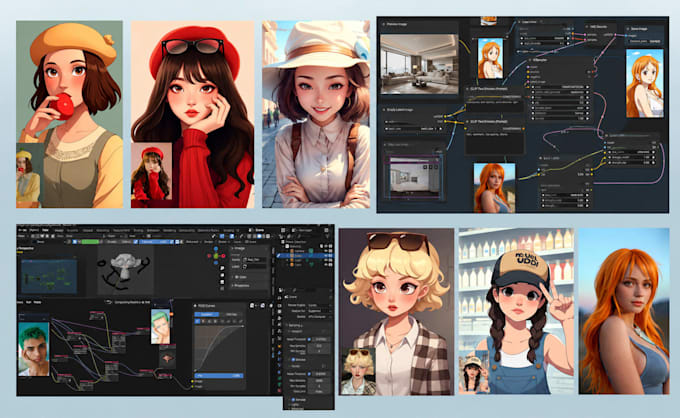The image size is (680, 418).
Task: Open the scheduler selector in KSampler
Action: [560, 113]
